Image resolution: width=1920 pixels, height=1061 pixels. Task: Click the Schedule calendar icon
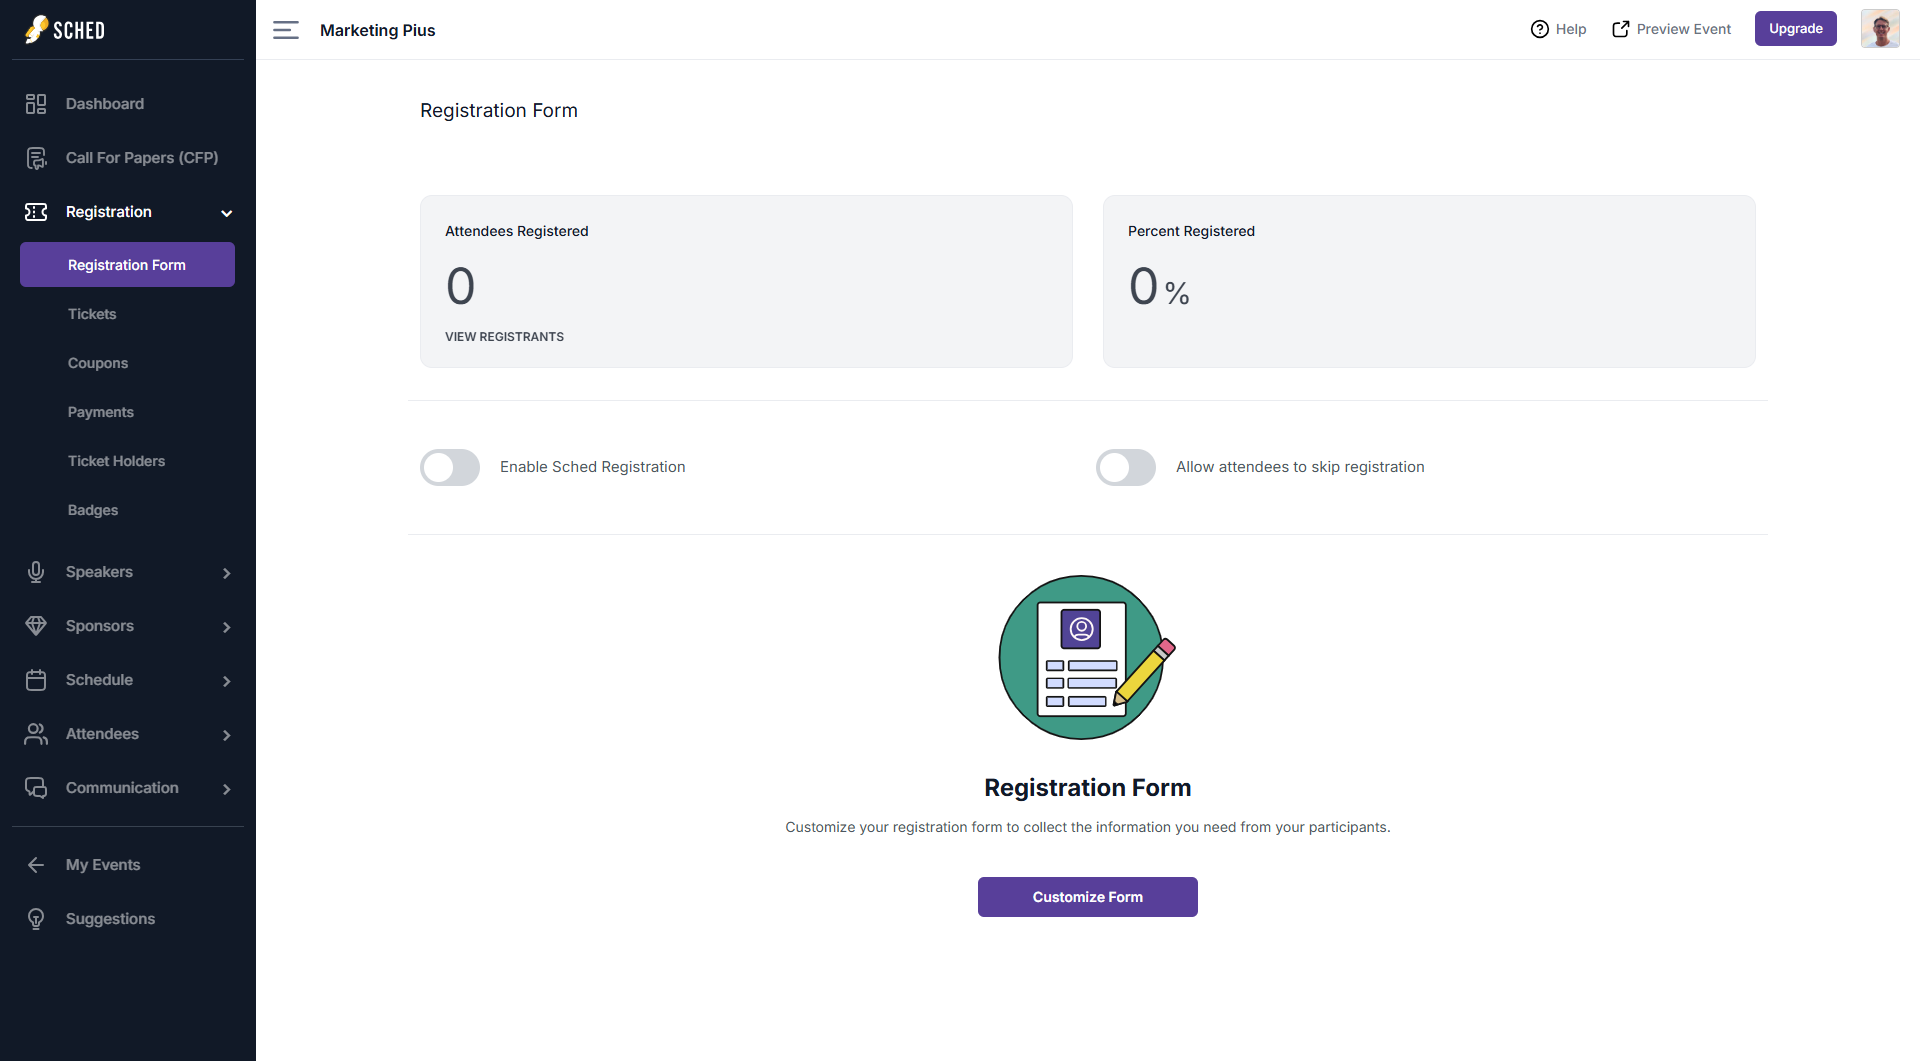tap(36, 680)
